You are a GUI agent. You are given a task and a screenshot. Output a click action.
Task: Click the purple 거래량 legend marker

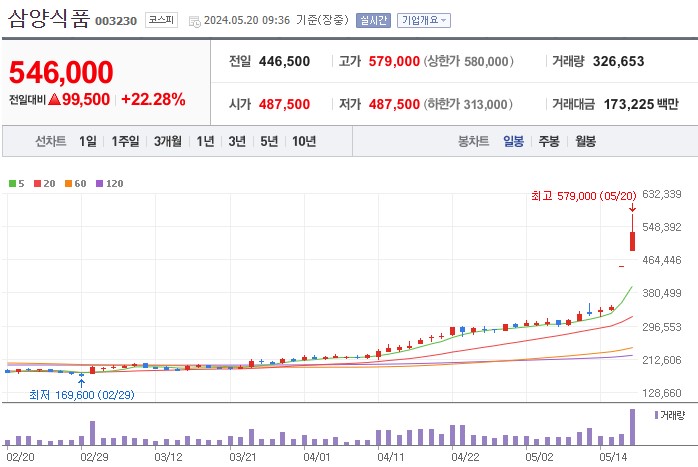656,414
